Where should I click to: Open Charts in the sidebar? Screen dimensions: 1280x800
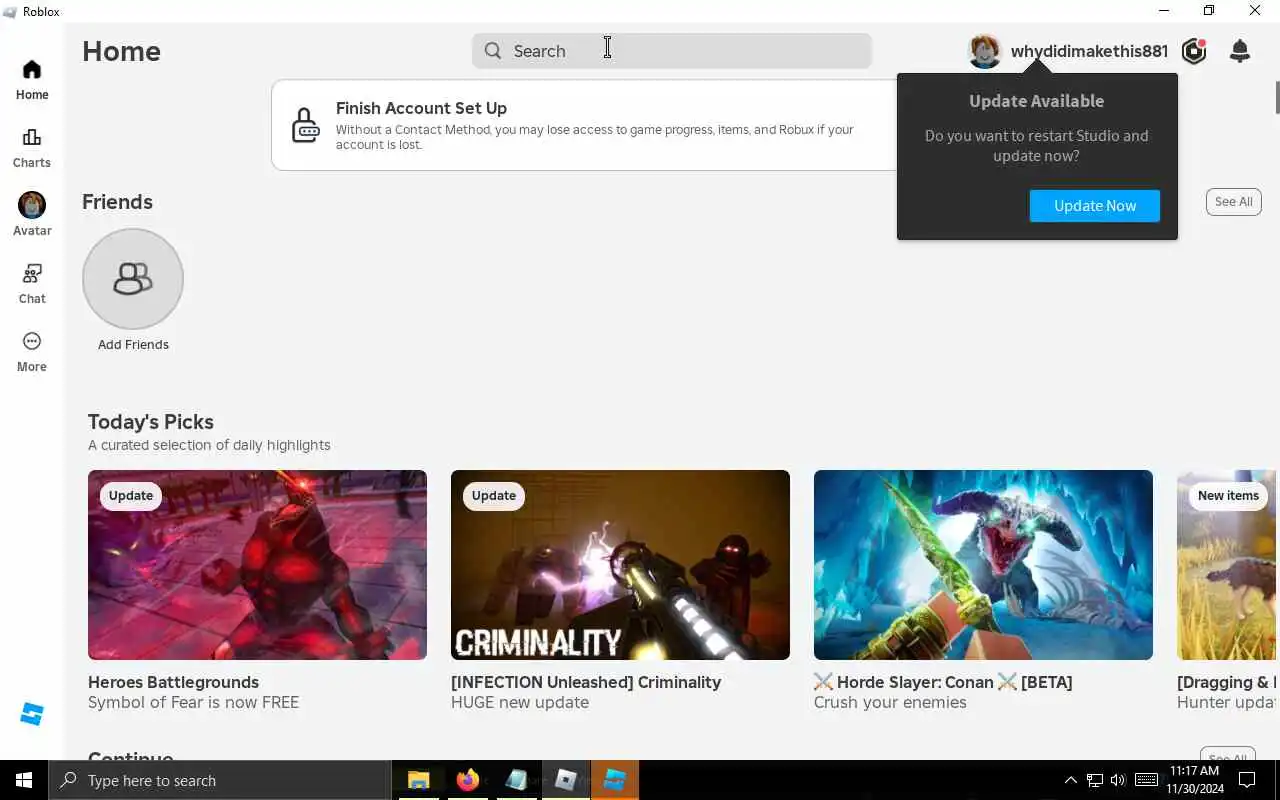[x=32, y=148]
